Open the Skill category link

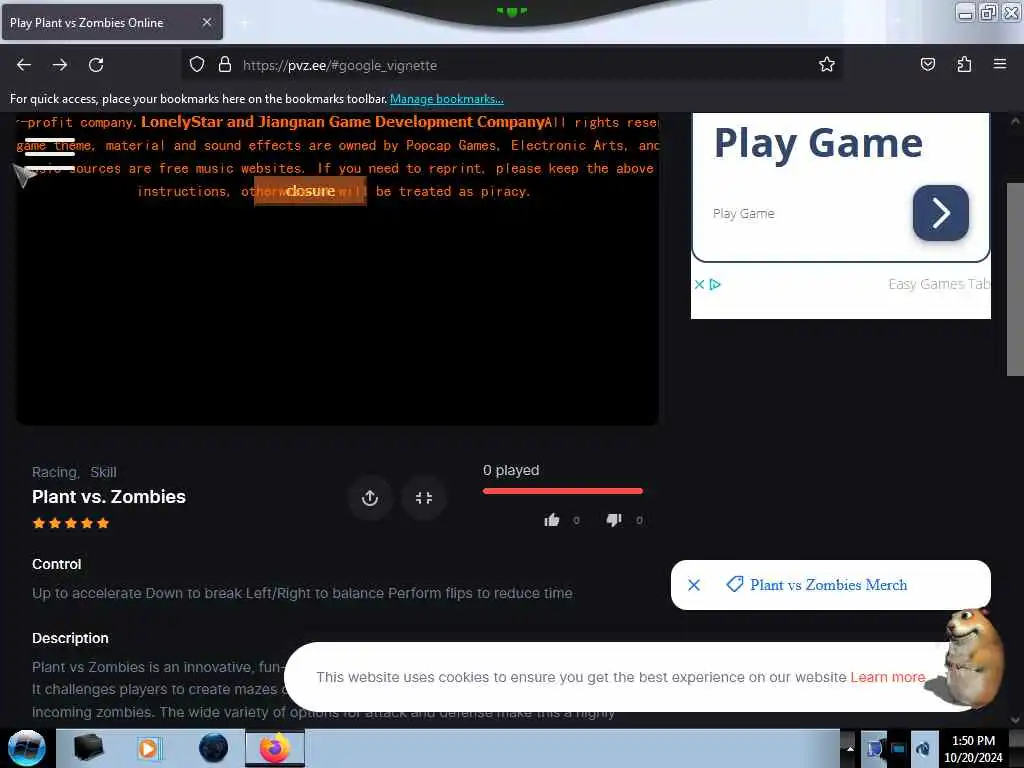103,472
